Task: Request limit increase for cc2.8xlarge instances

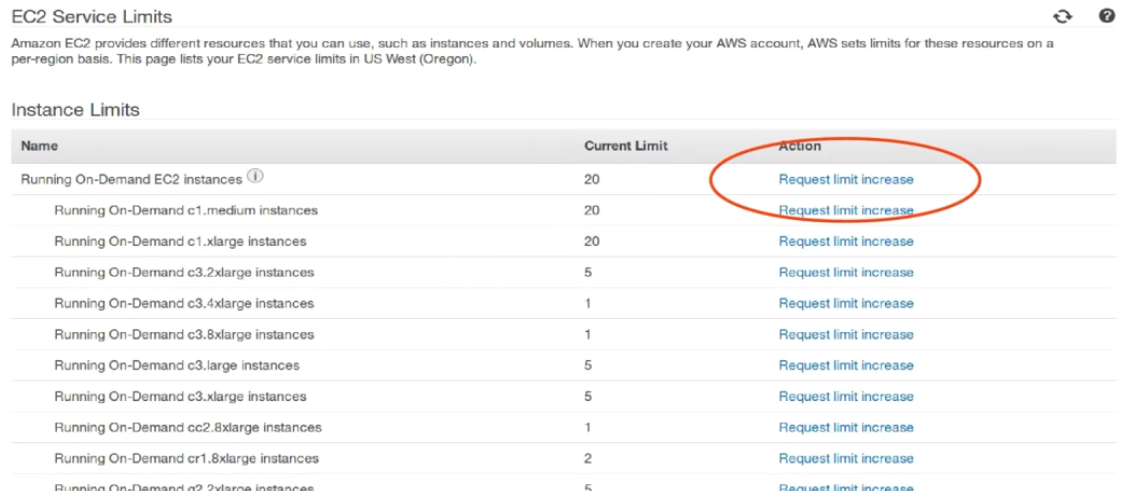Action: pyautogui.click(x=846, y=427)
